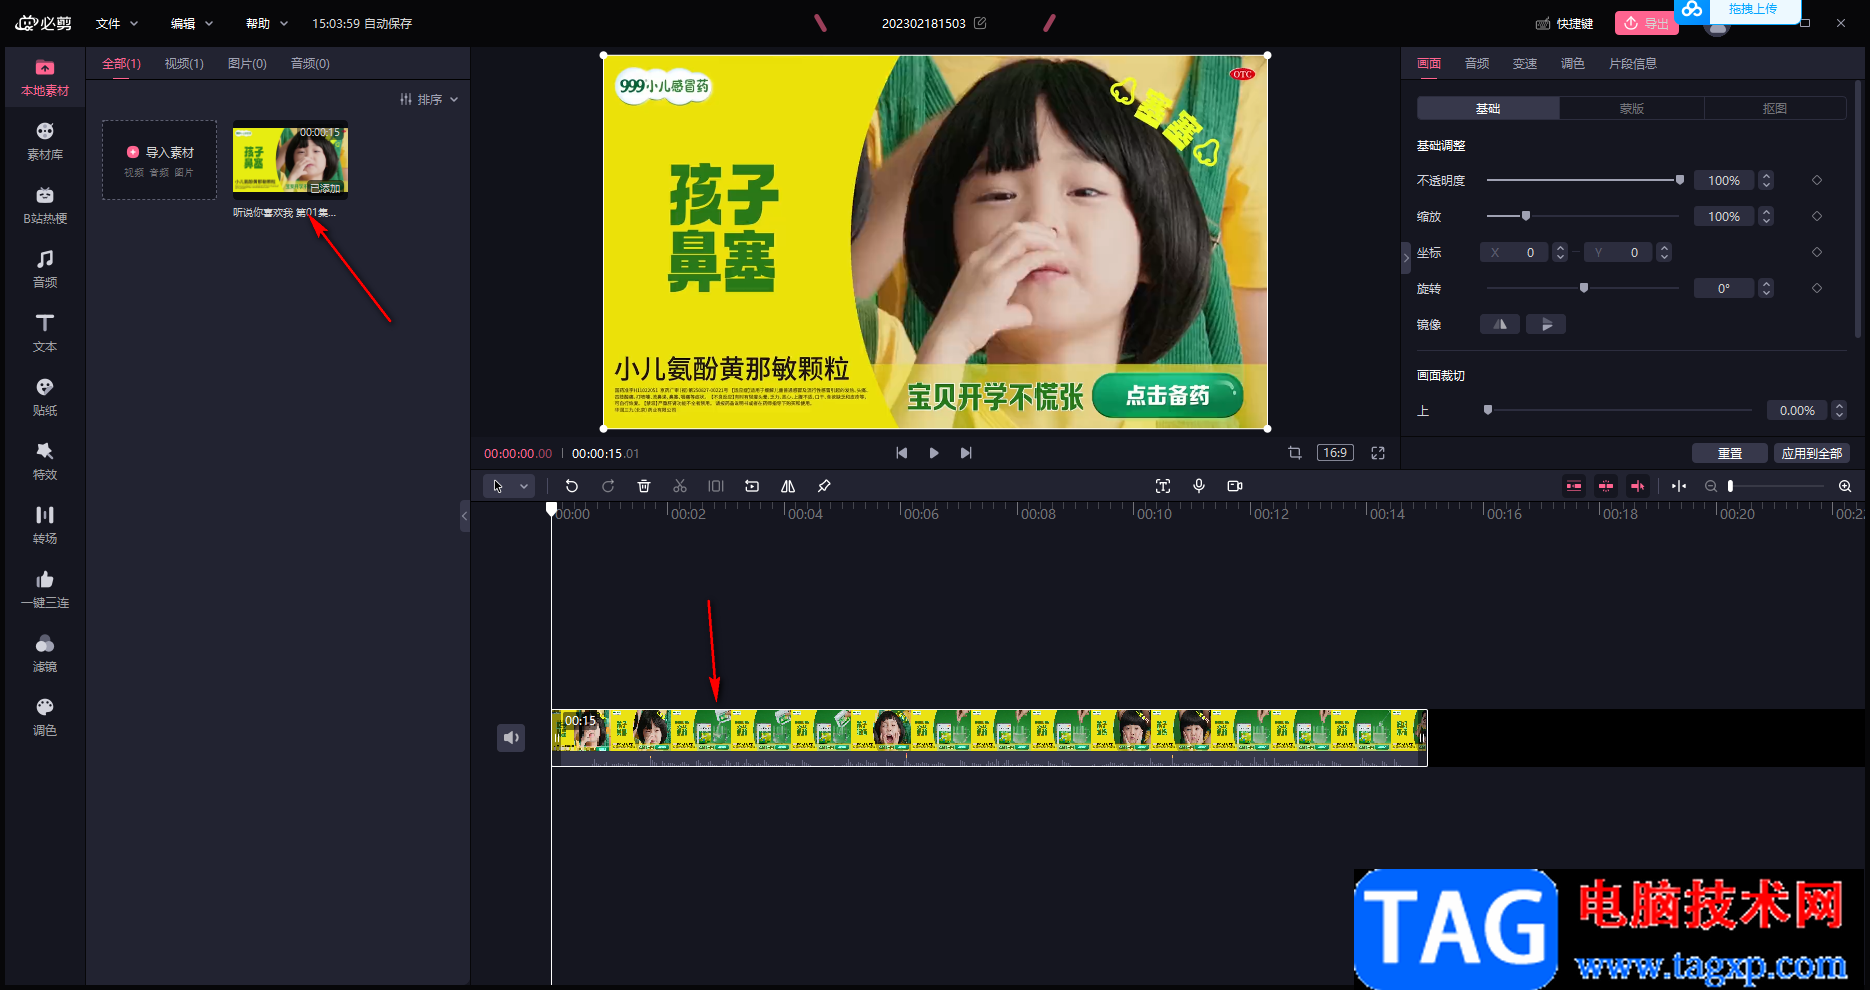Switch to the 变速 speed tab

[x=1525, y=63]
